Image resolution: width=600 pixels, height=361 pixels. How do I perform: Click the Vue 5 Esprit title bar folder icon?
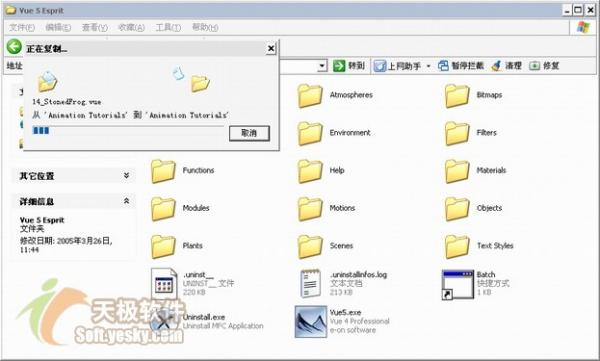point(11,10)
